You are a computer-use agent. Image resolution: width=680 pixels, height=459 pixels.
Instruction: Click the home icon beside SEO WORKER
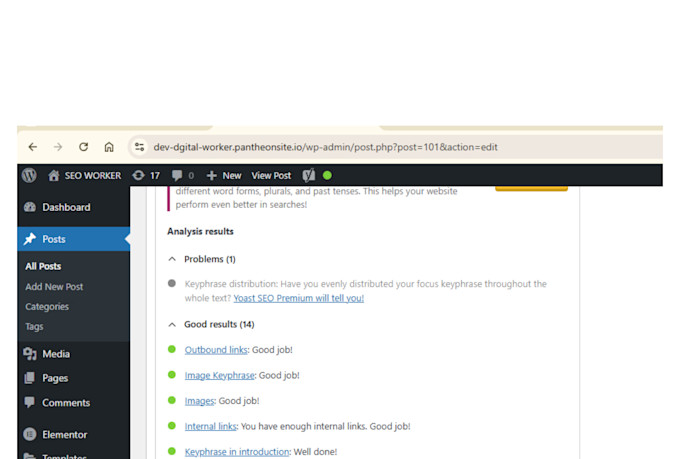(54, 175)
